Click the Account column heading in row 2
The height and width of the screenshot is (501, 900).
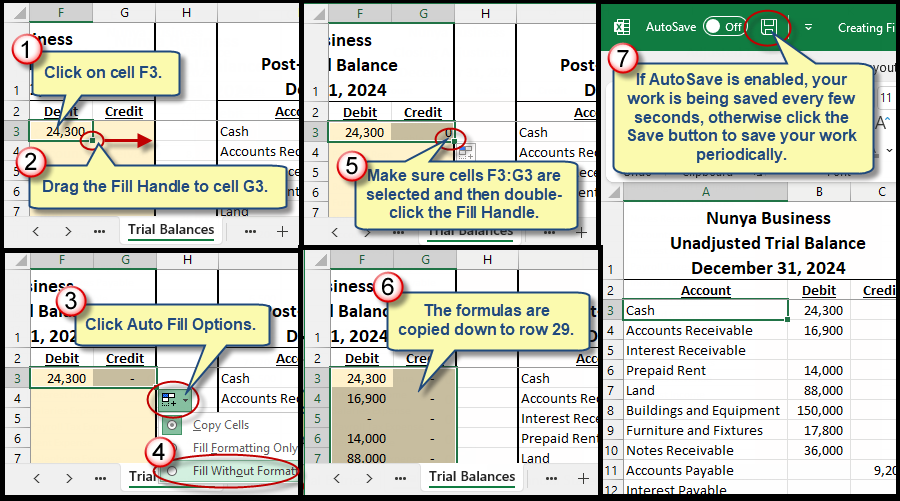pyautogui.click(x=705, y=291)
